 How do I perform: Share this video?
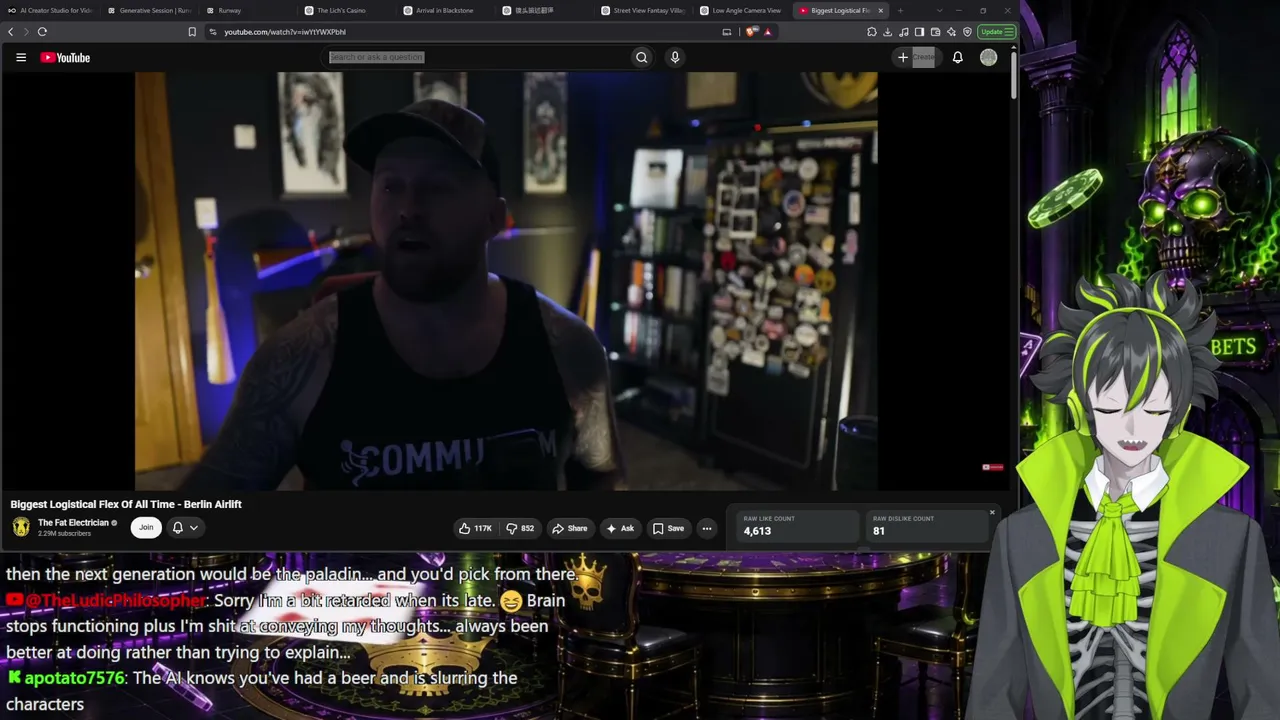(570, 528)
